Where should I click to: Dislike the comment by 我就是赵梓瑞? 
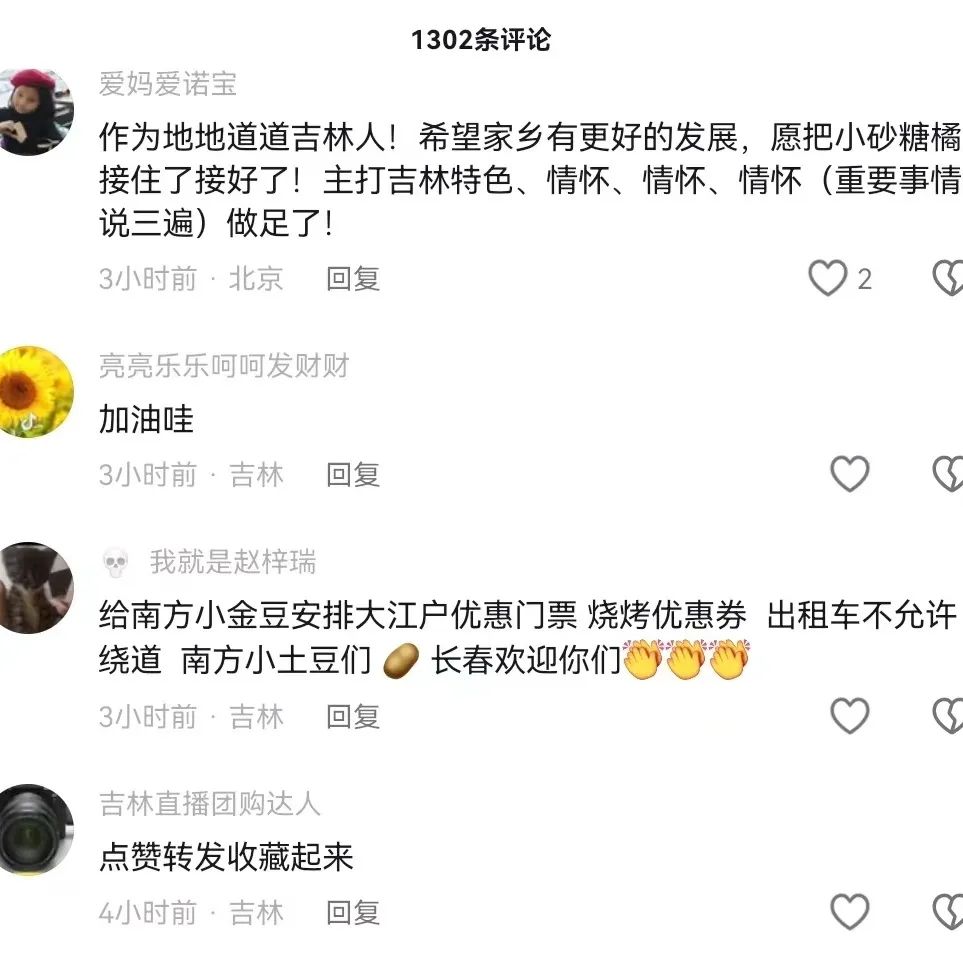click(x=948, y=715)
